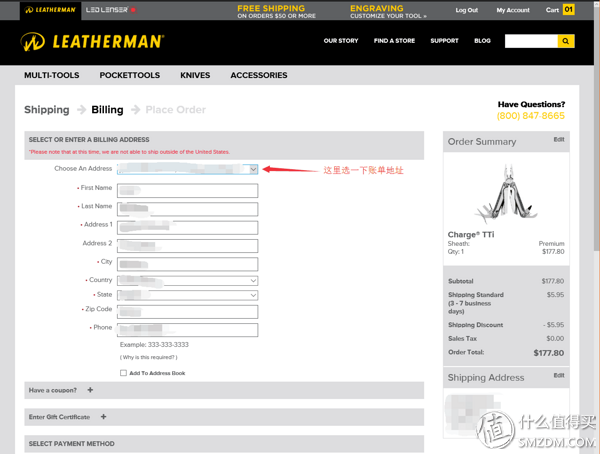Click the Free Shipping banner text

pos(276,11)
